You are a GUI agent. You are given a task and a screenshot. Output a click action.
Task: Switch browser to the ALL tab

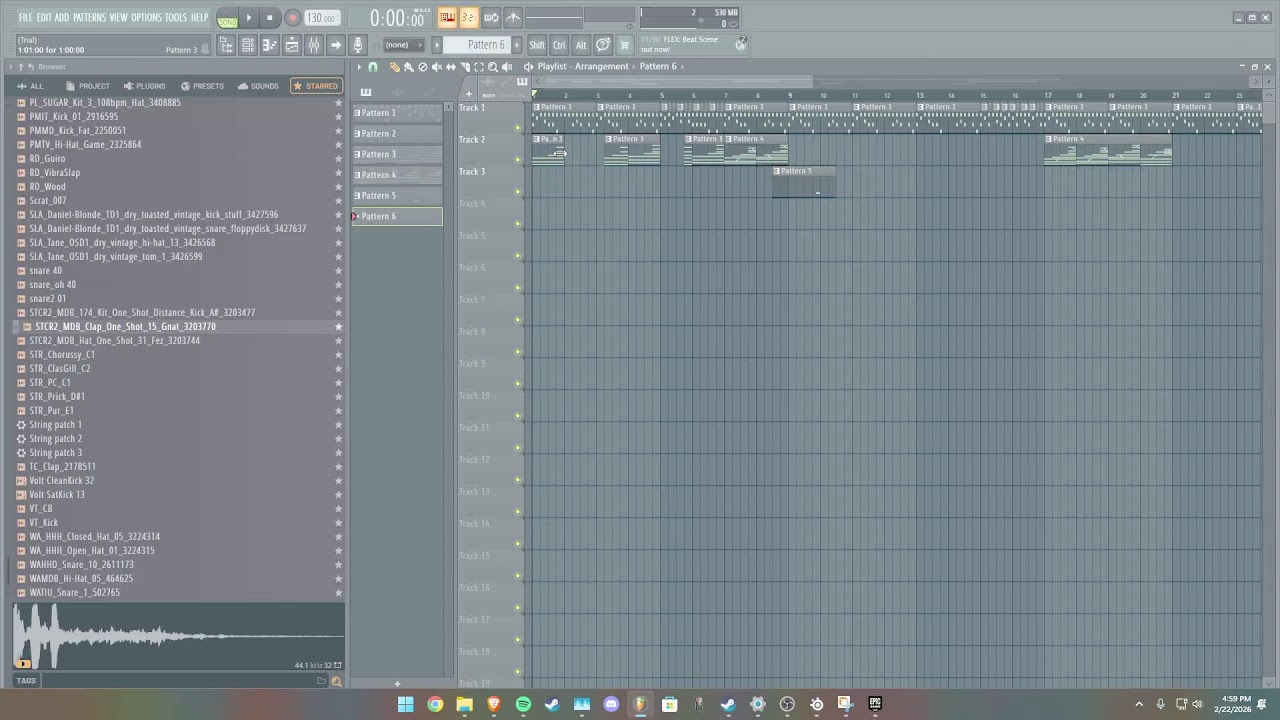pyautogui.click(x=30, y=86)
